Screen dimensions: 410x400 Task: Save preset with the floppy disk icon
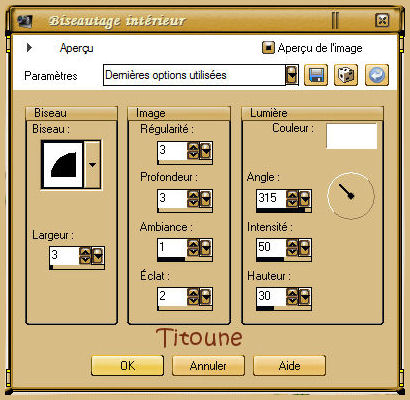click(316, 75)
